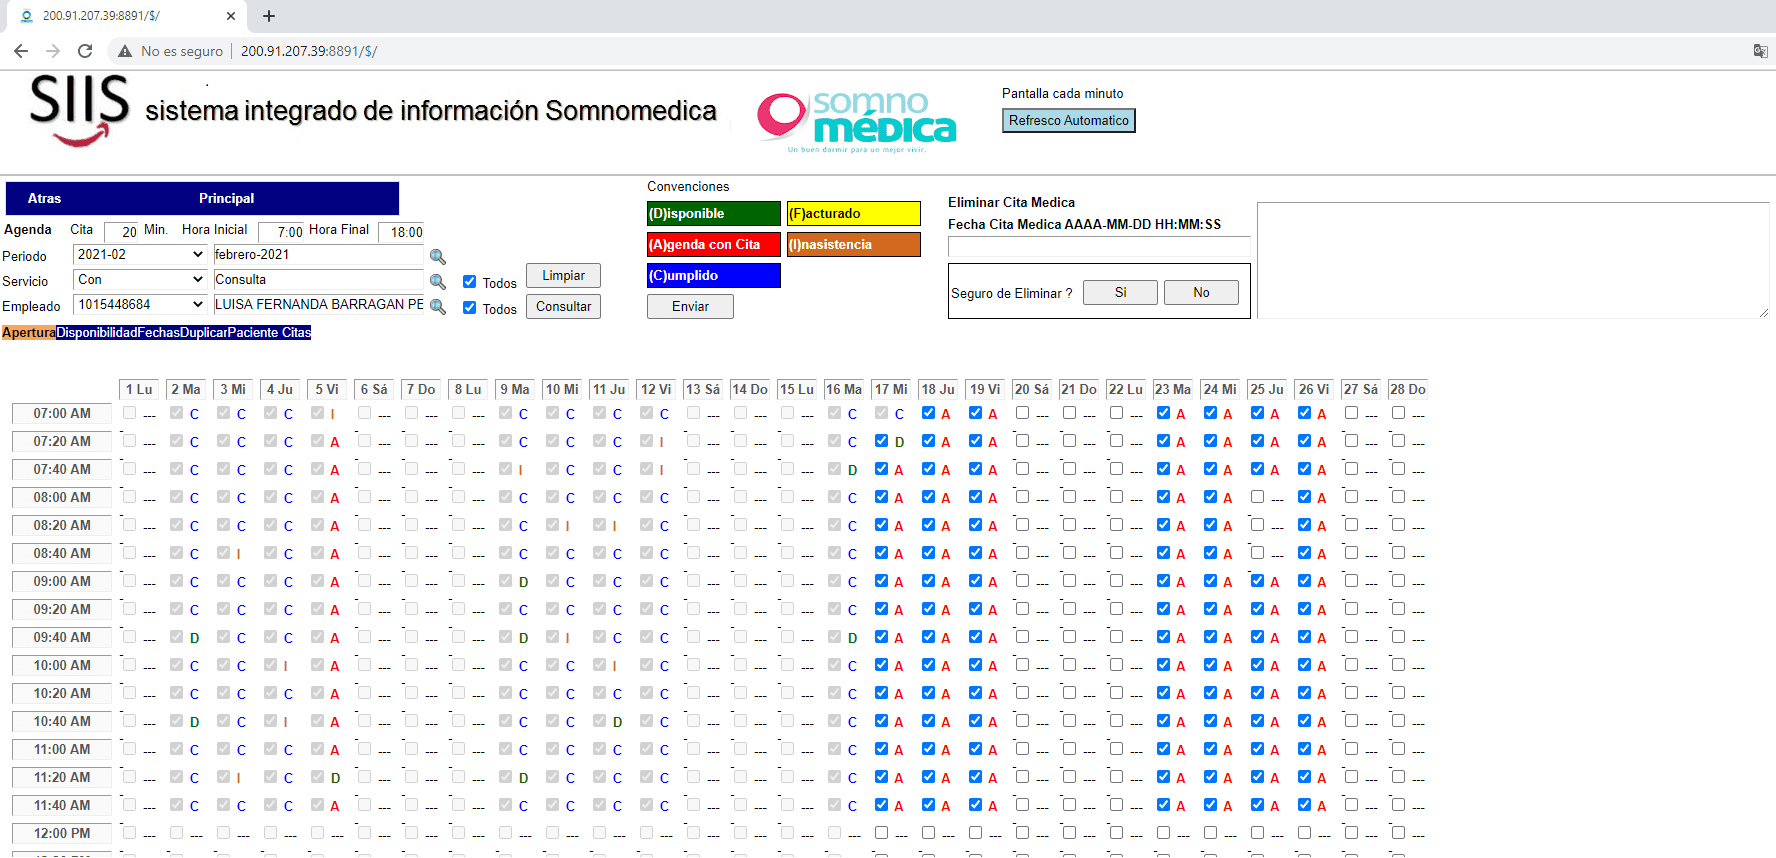
Task: Toggle the Todos checkbox beside Empleado row
Action: 469,308
